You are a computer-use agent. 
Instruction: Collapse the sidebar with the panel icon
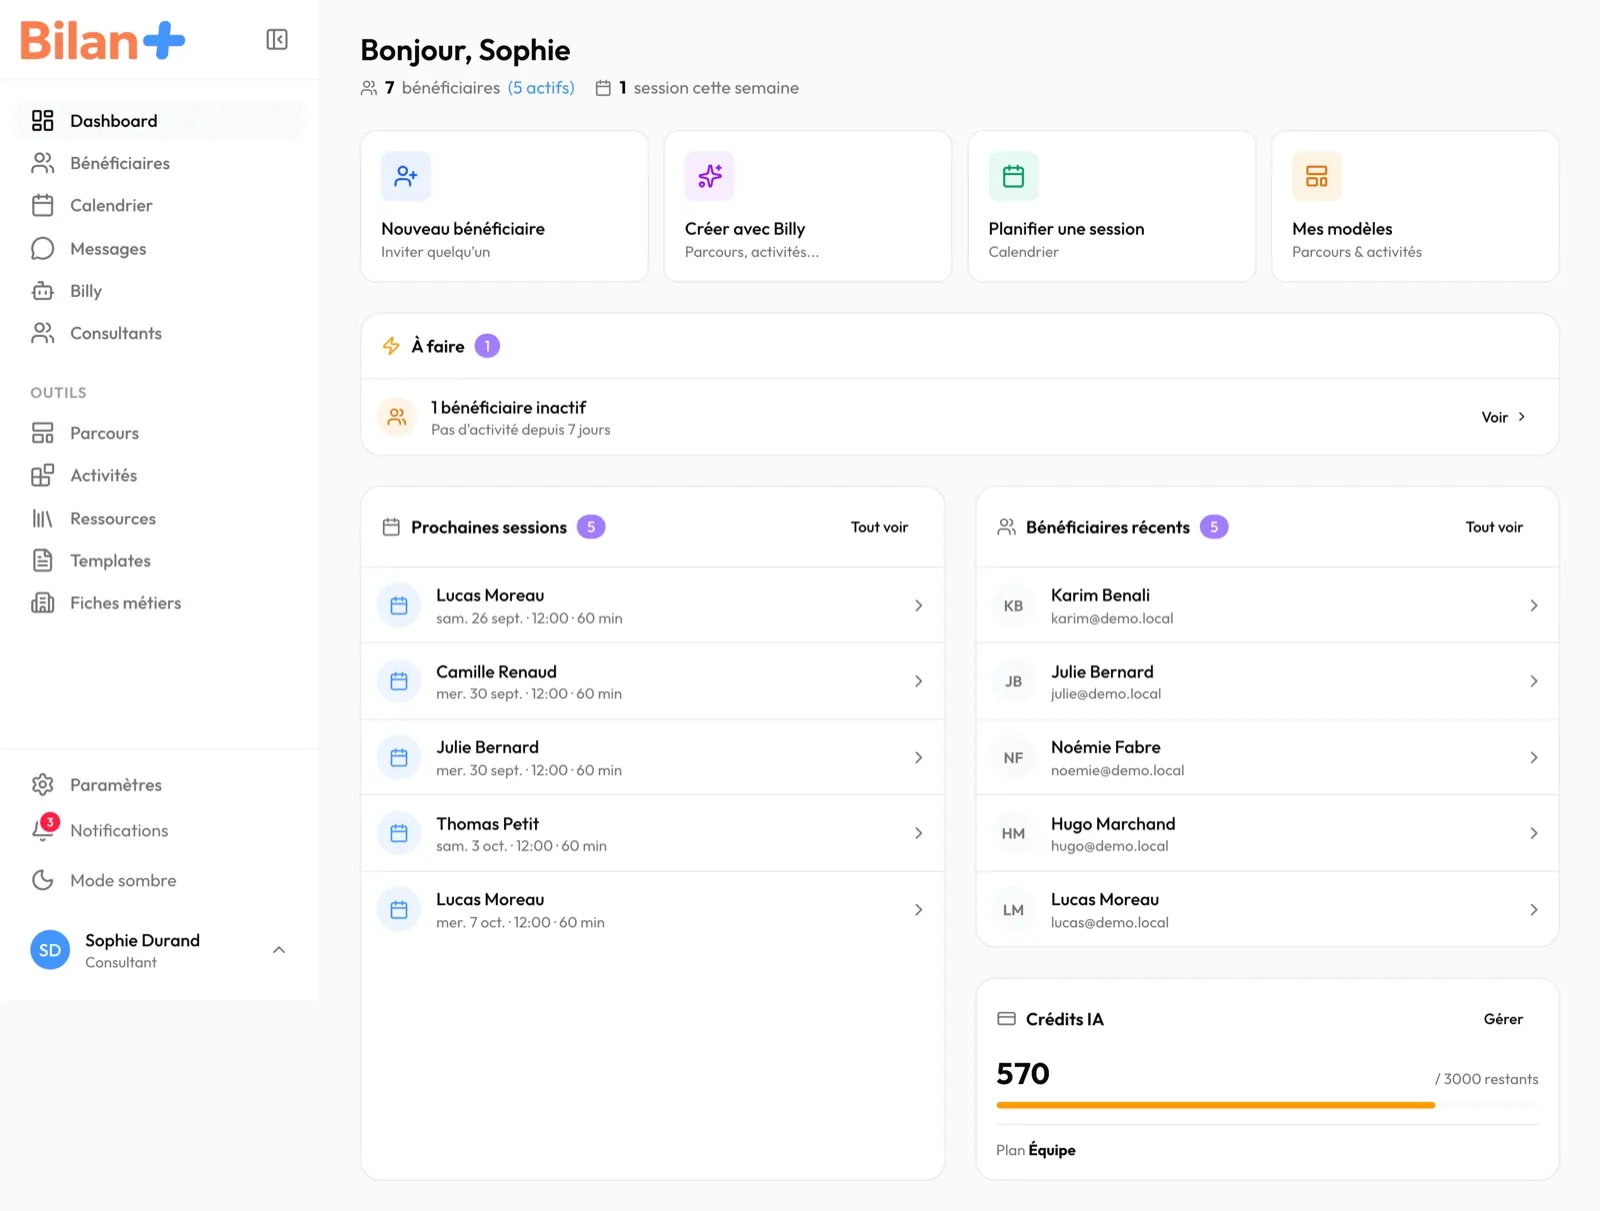click(277, 39)
